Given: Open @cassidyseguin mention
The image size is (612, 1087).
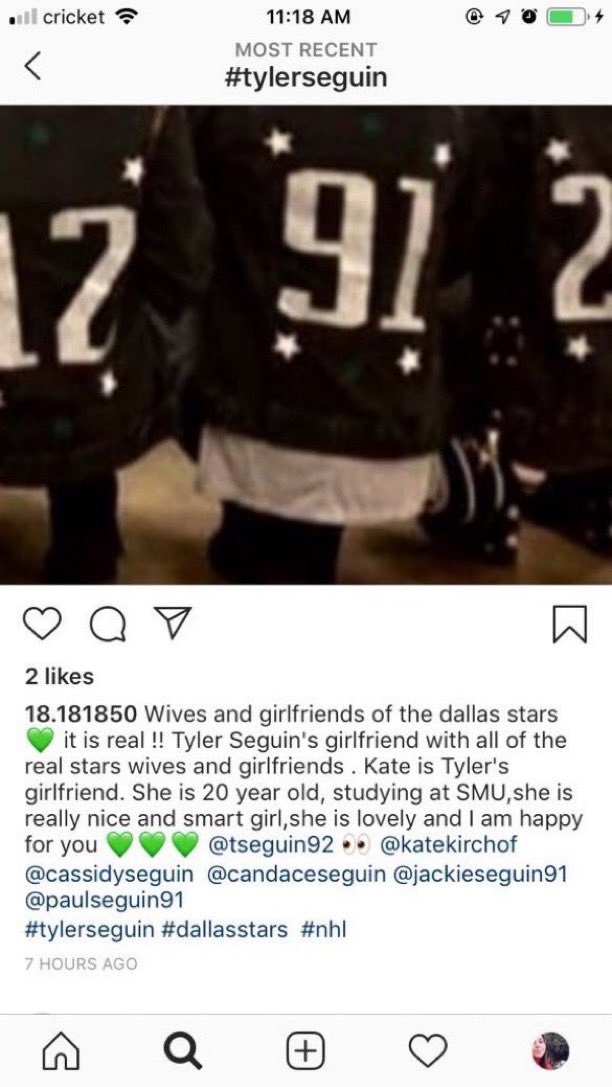Looking at the screenshot, I should pyautogui.click(x=110, y=873).
